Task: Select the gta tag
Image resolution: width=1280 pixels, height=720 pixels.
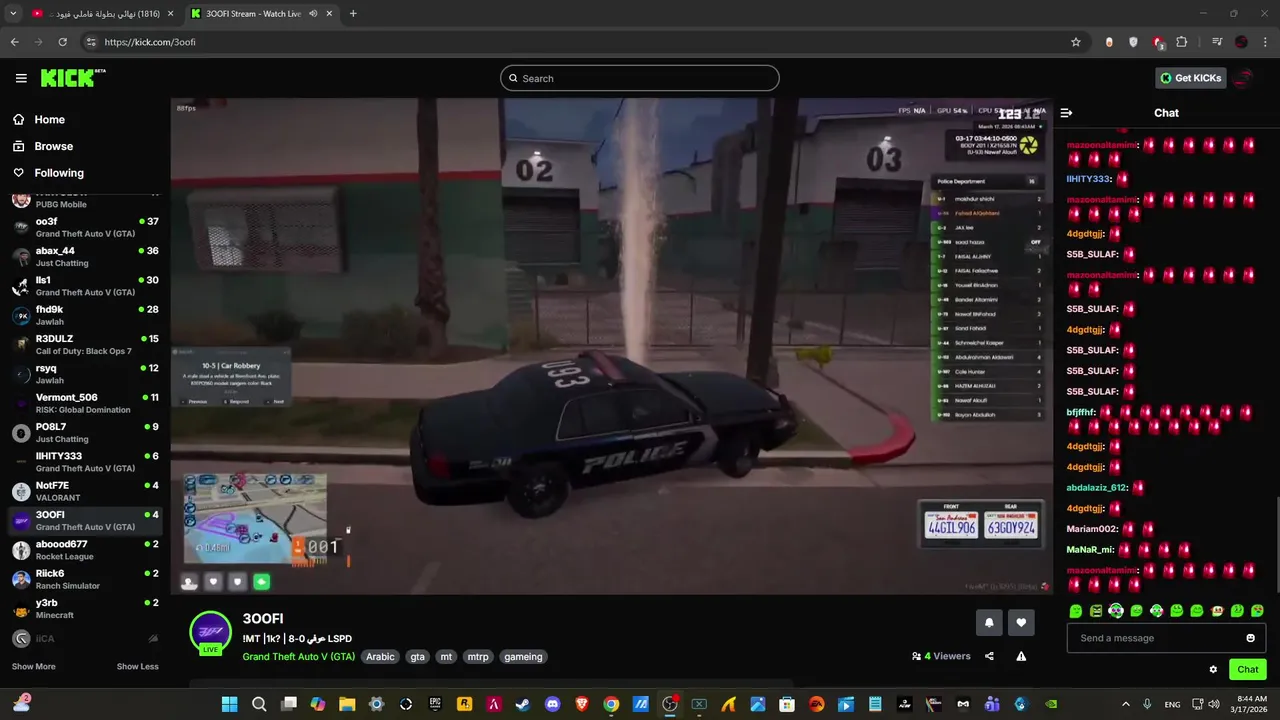Action: point(418,657)
